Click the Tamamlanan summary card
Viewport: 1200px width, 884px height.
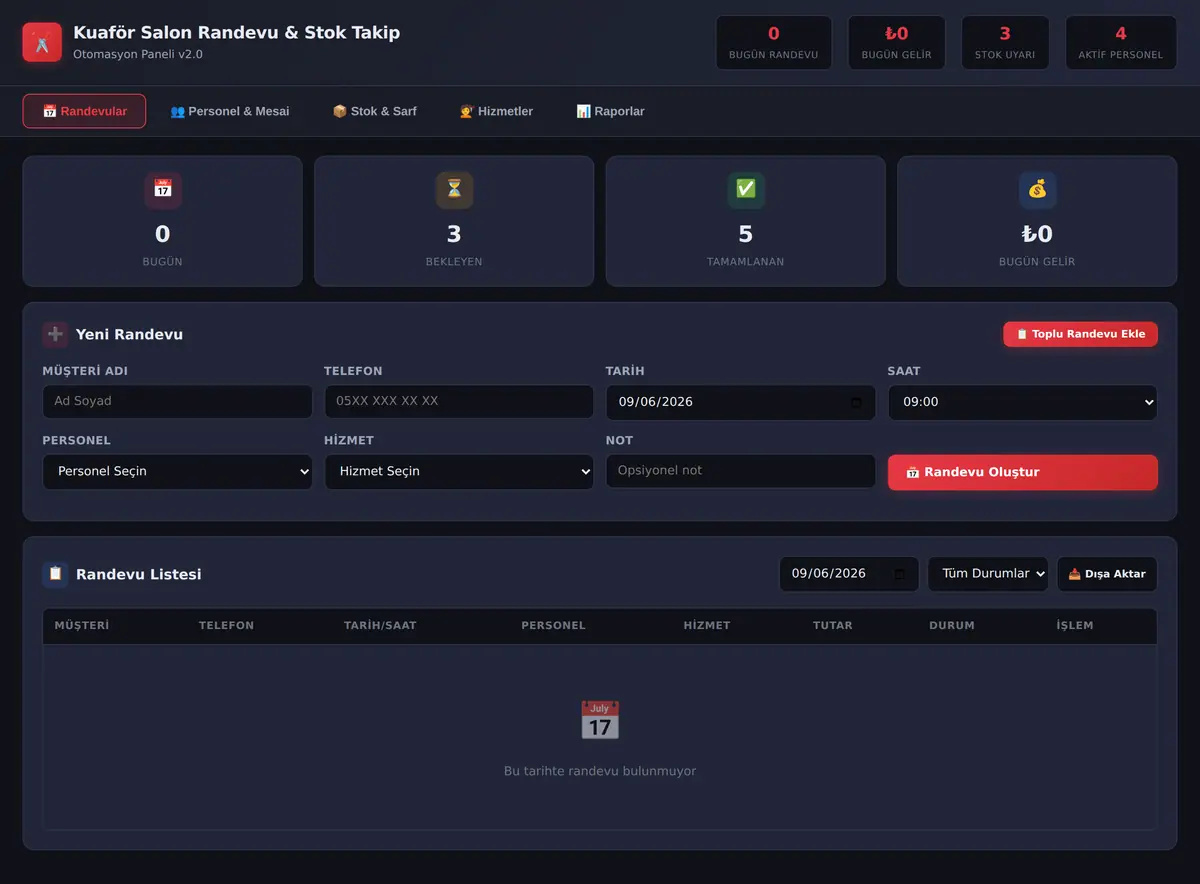(x=746, y=221)
